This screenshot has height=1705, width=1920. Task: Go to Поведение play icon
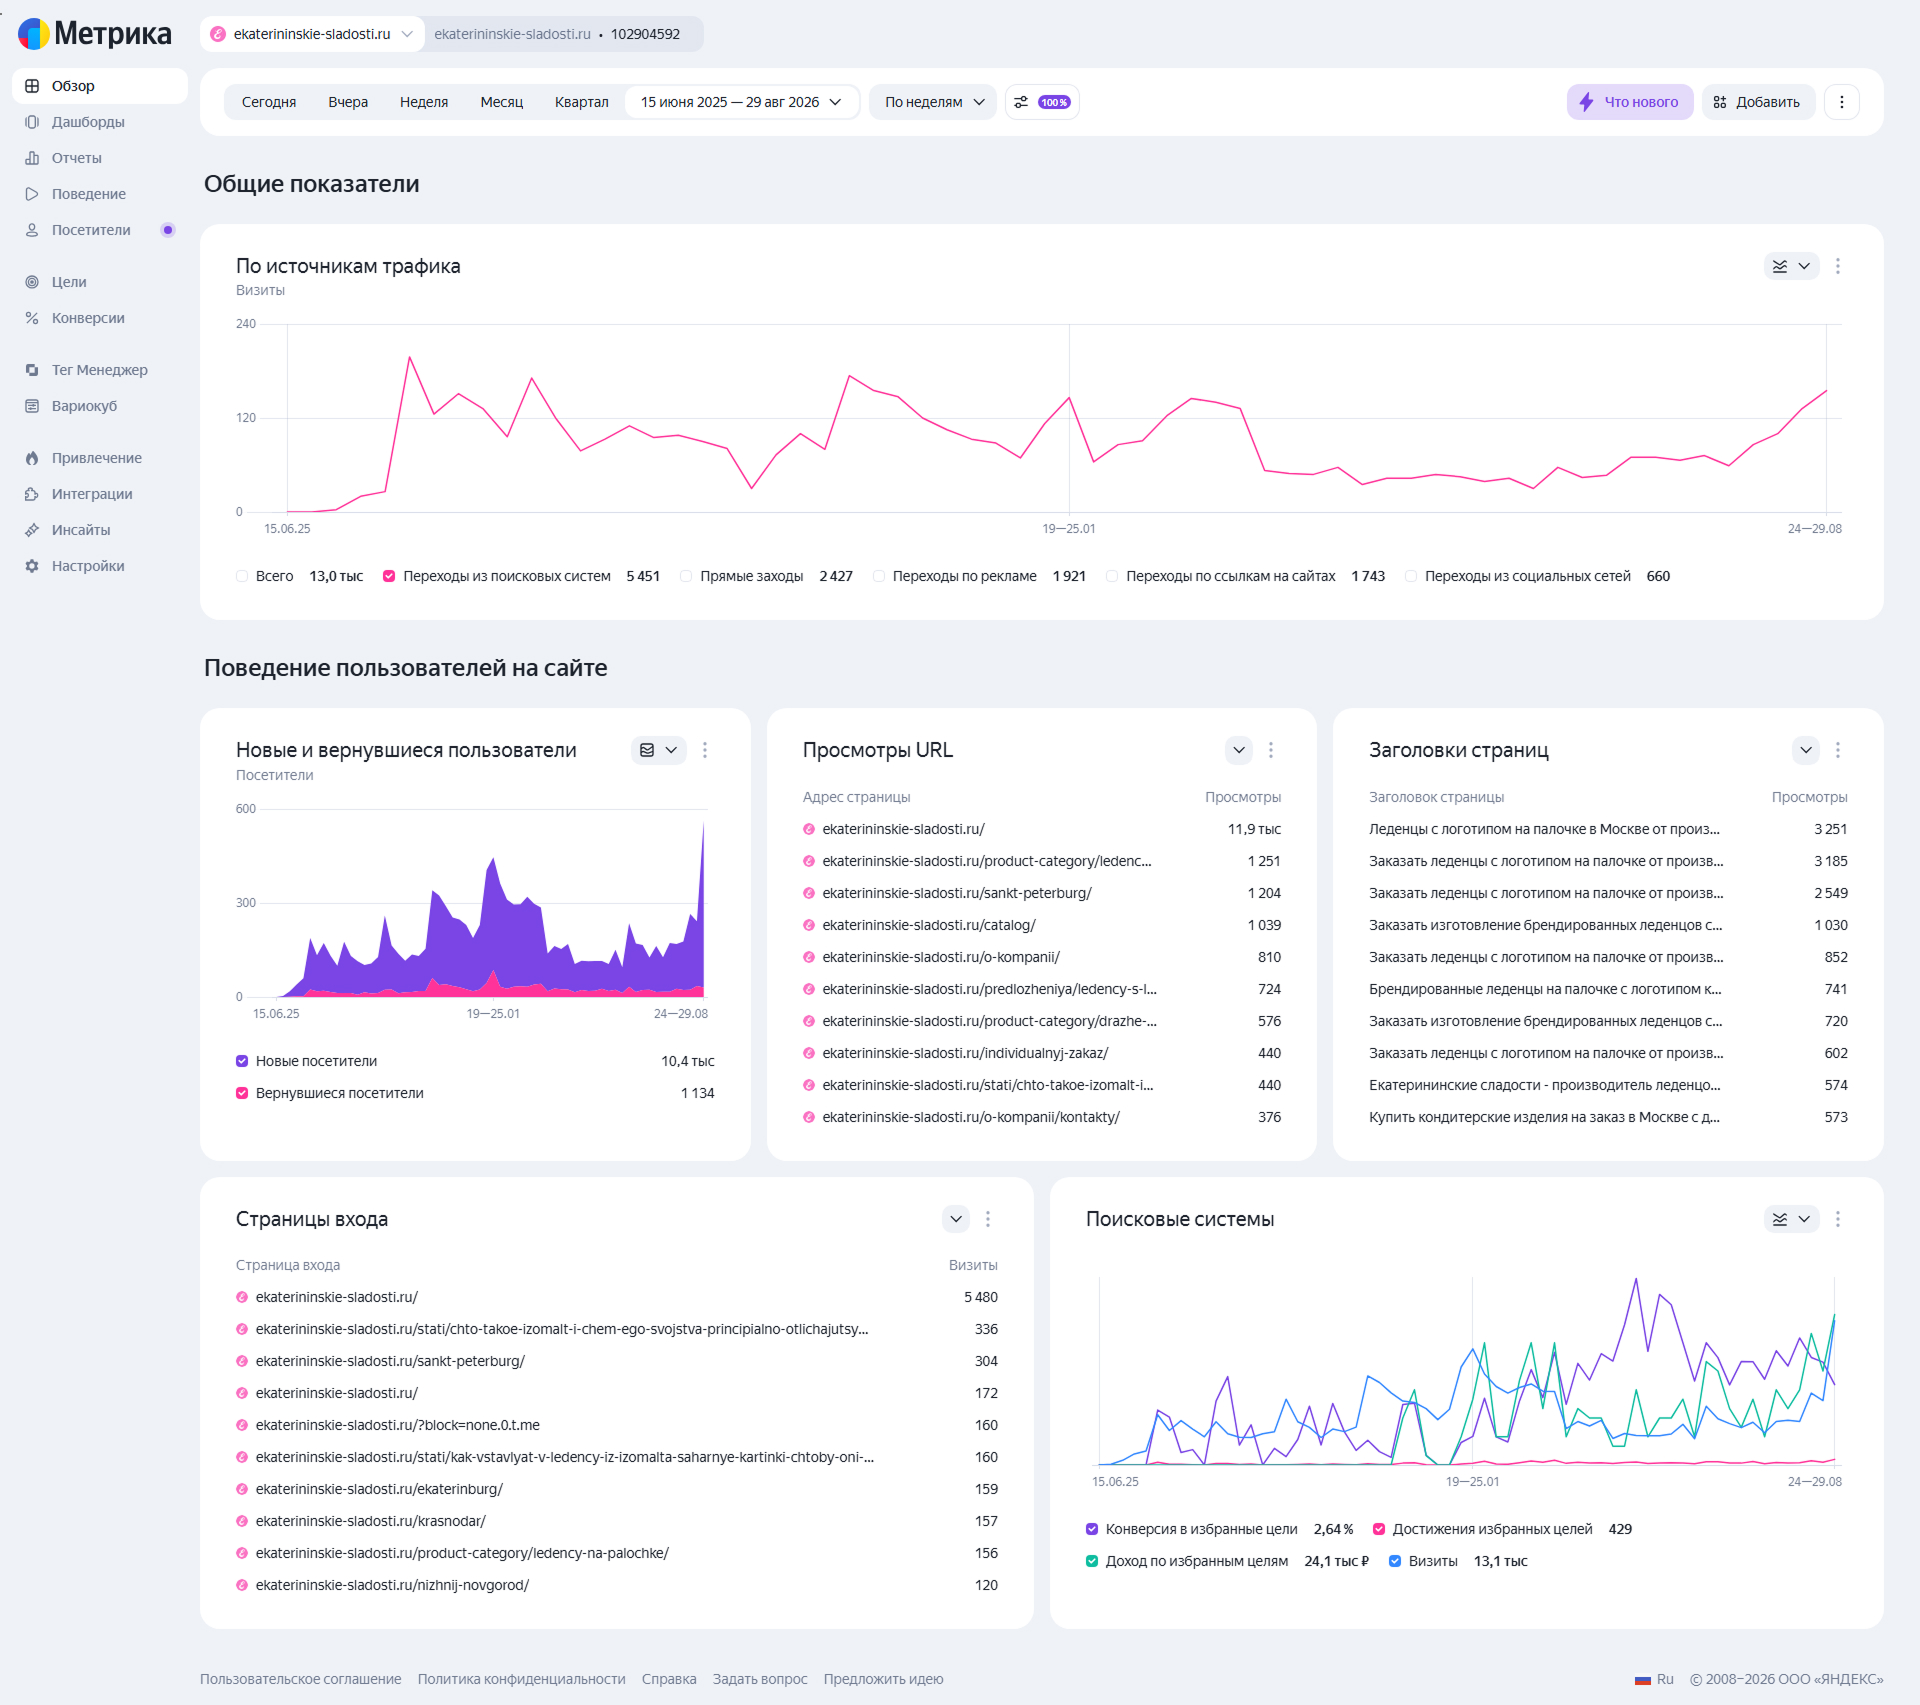tap(32, 194)
